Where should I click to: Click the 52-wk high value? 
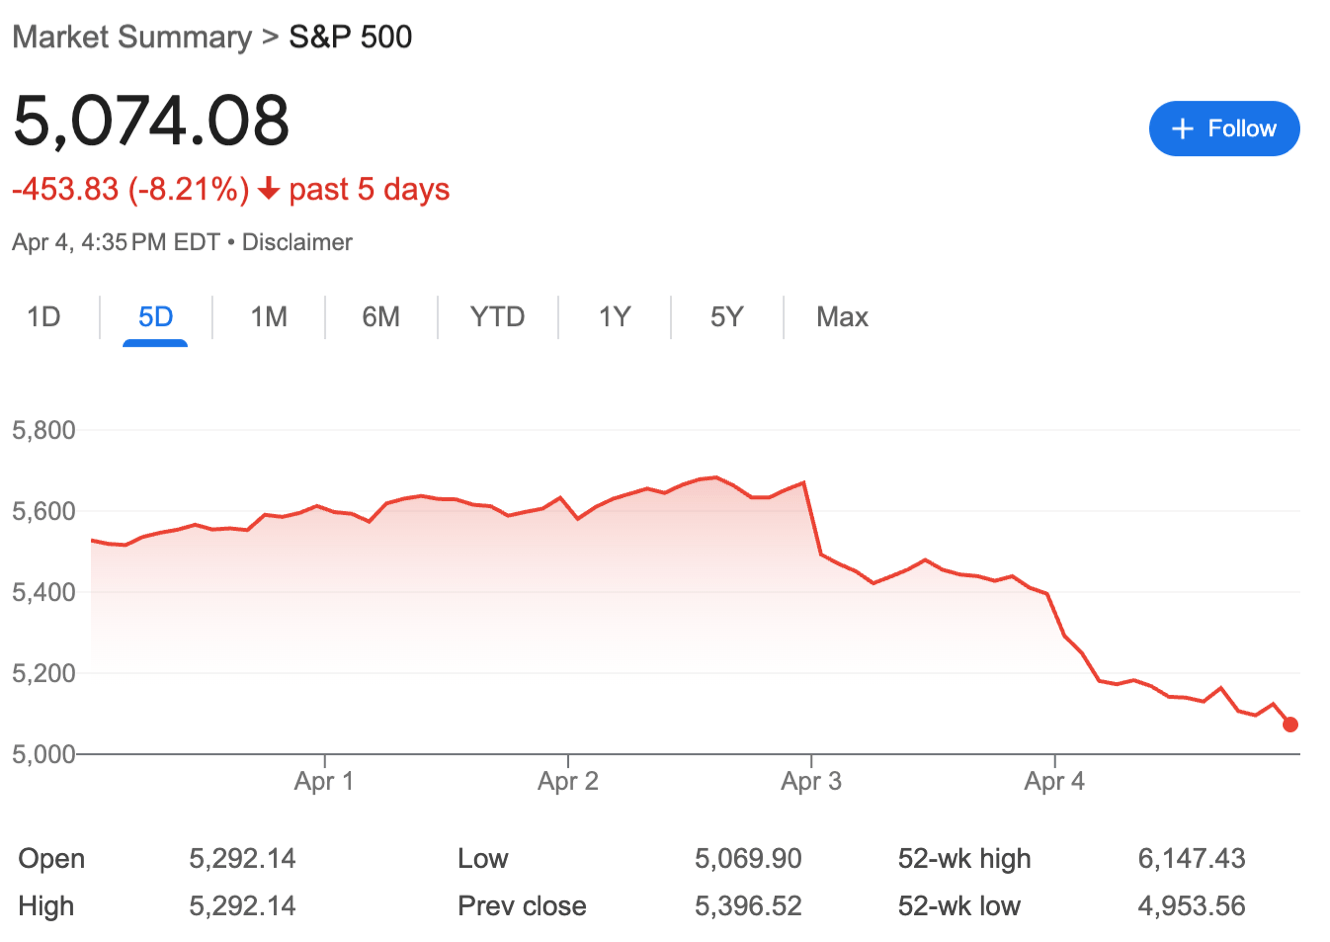tap(1191, 859)
